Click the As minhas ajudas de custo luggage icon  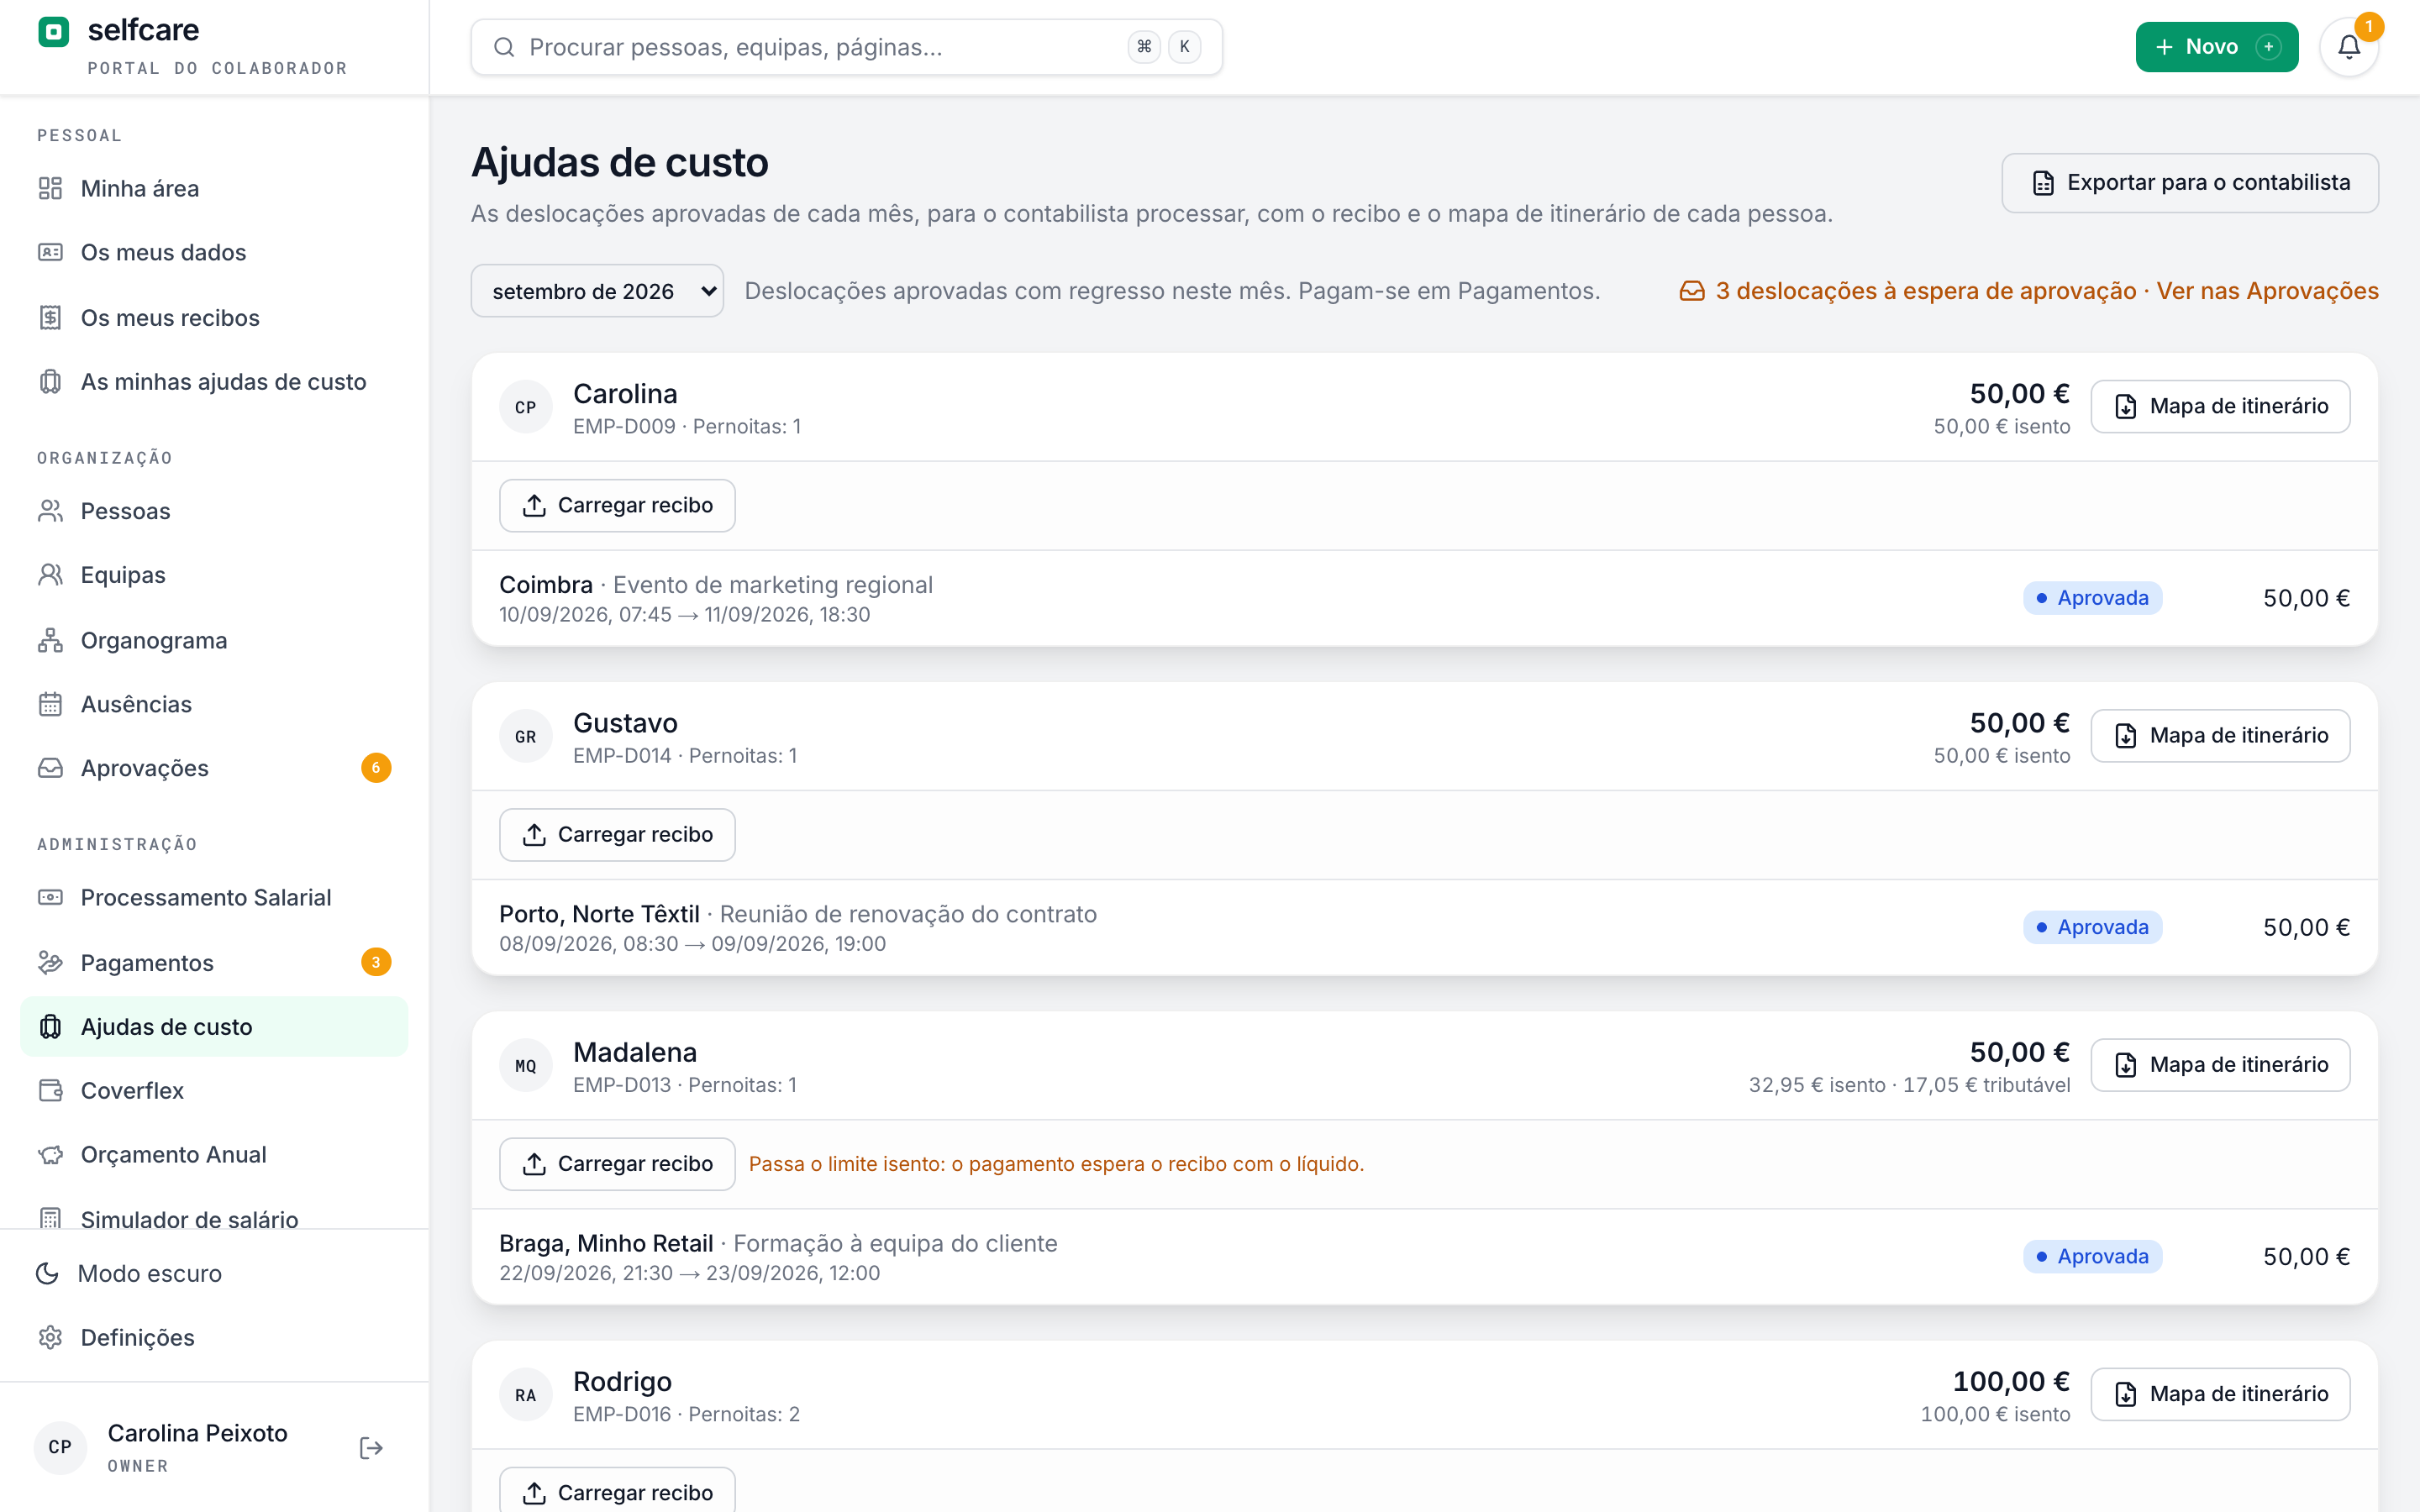click(x=50, y=382)
